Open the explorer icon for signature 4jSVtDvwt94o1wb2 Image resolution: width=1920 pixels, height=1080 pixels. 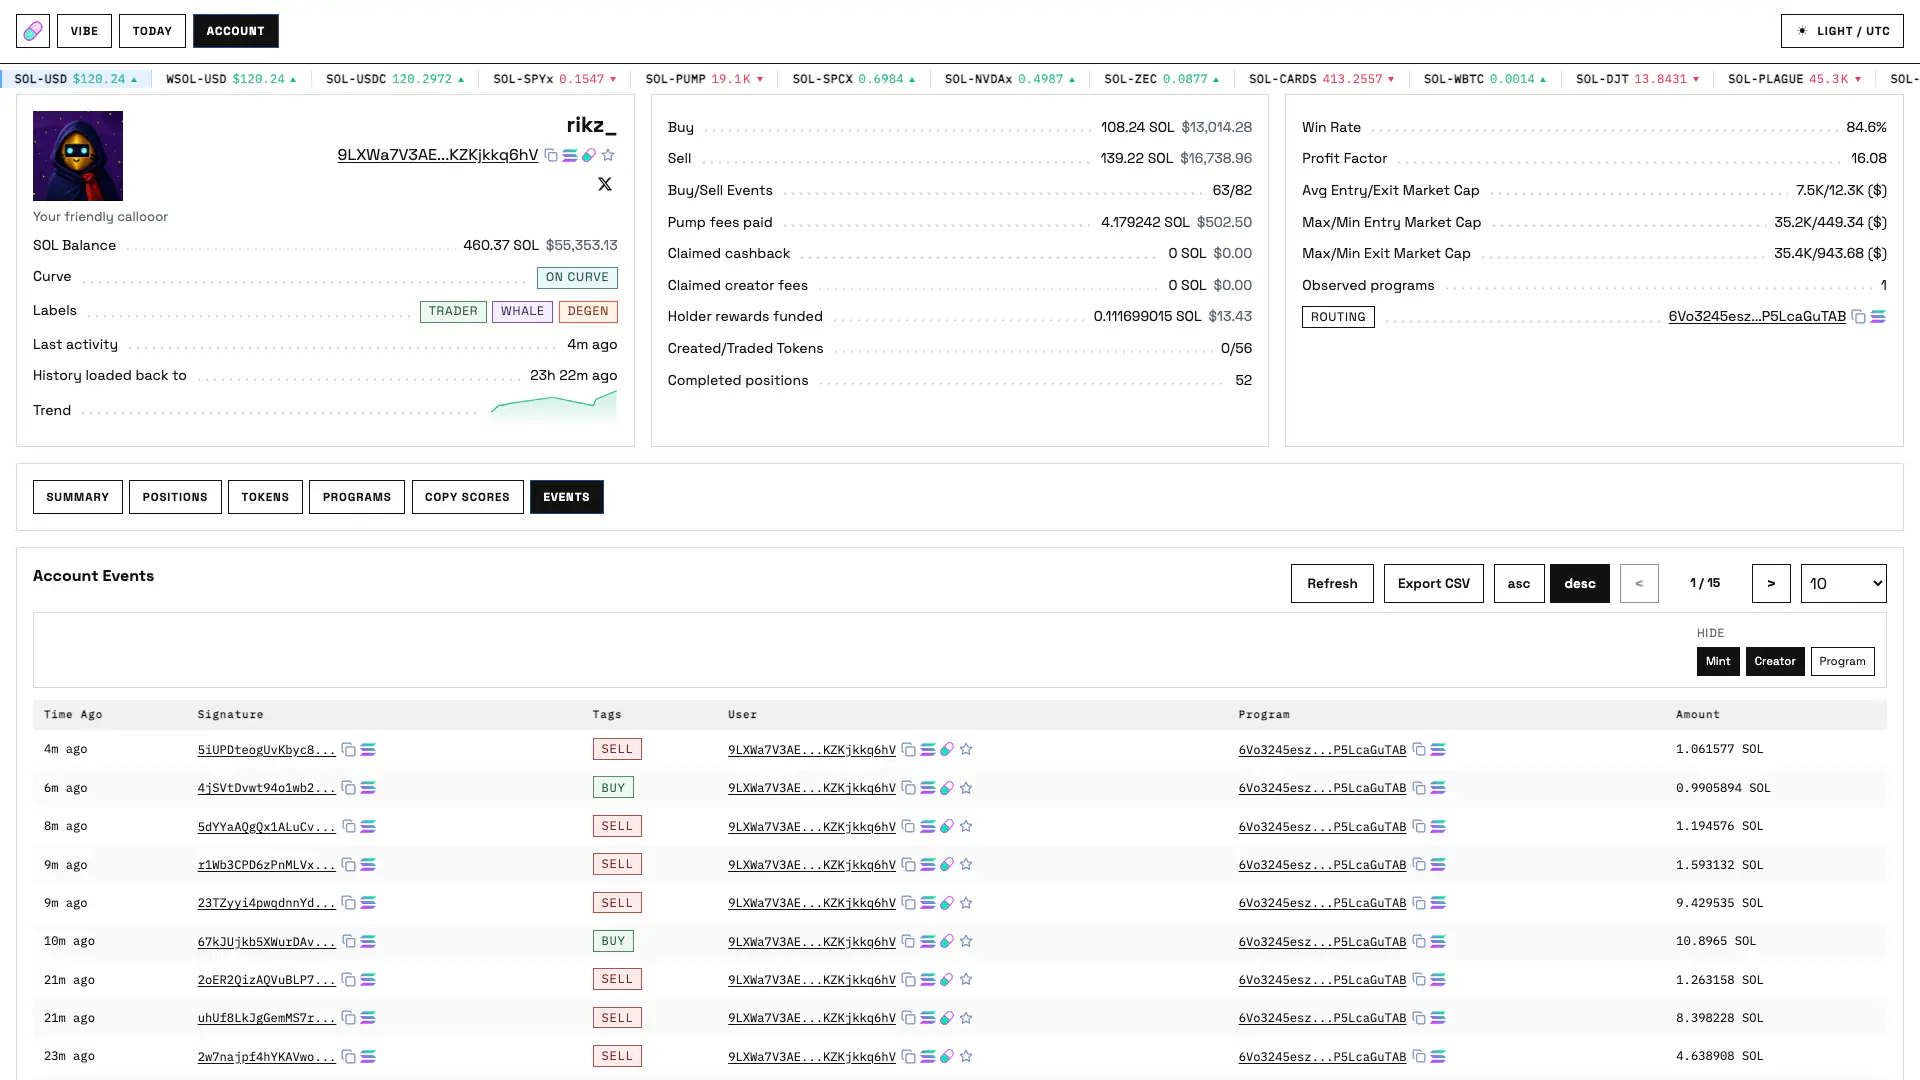coord(368,788)
